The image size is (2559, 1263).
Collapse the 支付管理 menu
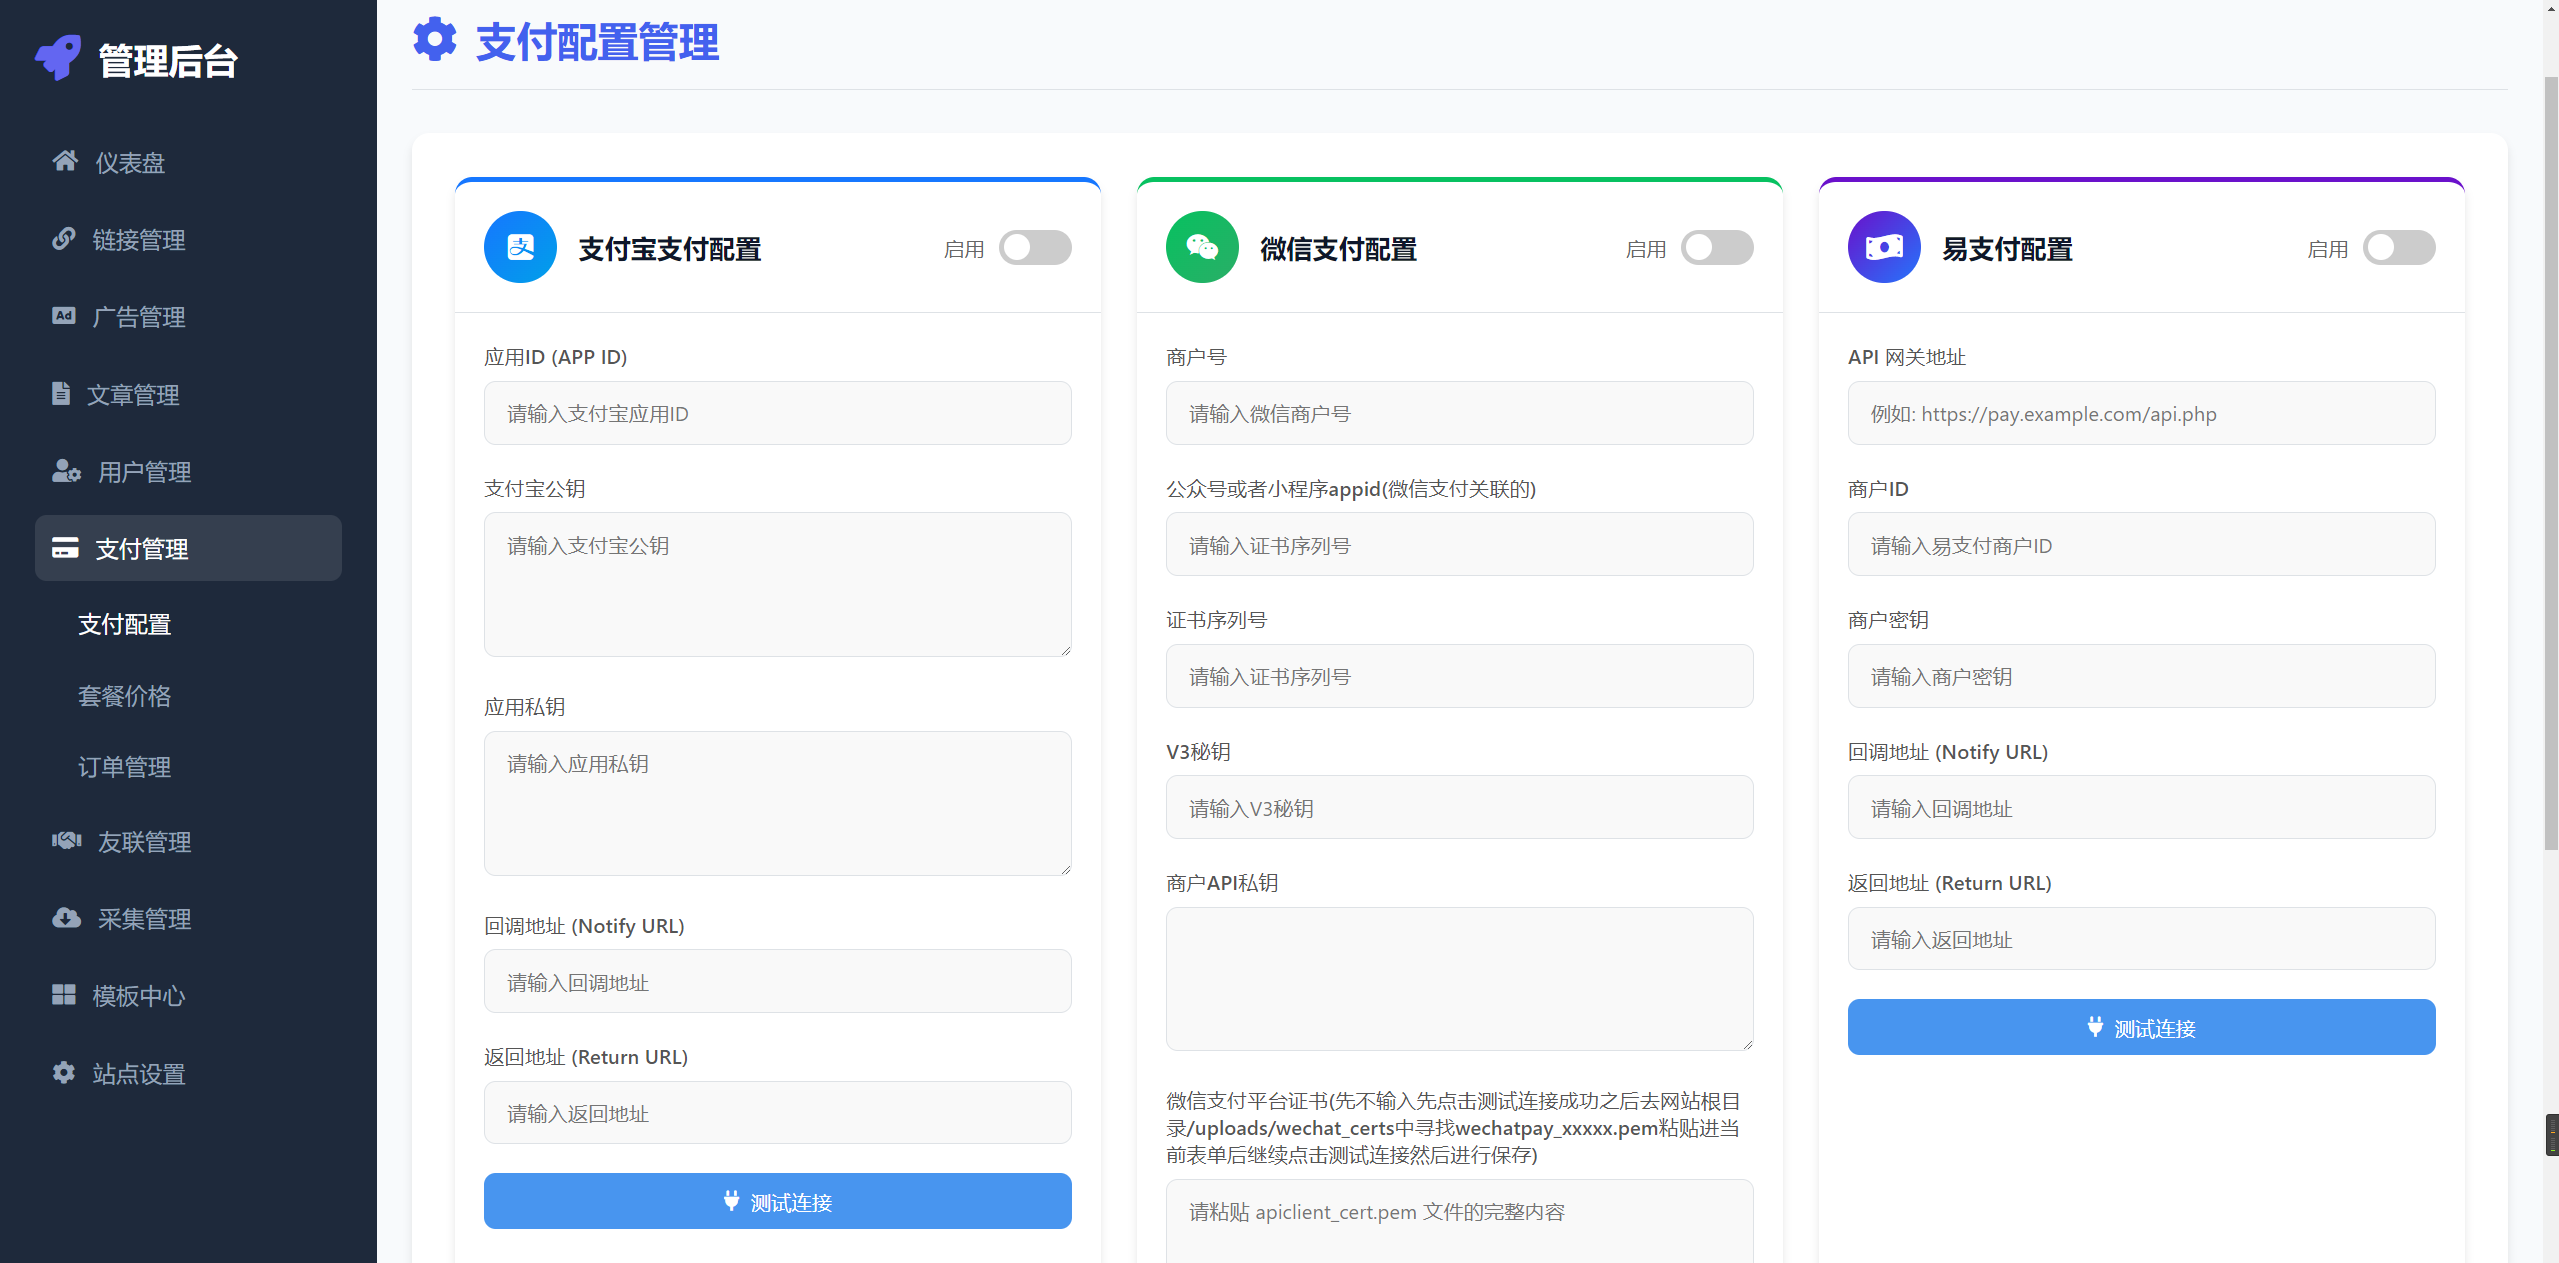188,548
